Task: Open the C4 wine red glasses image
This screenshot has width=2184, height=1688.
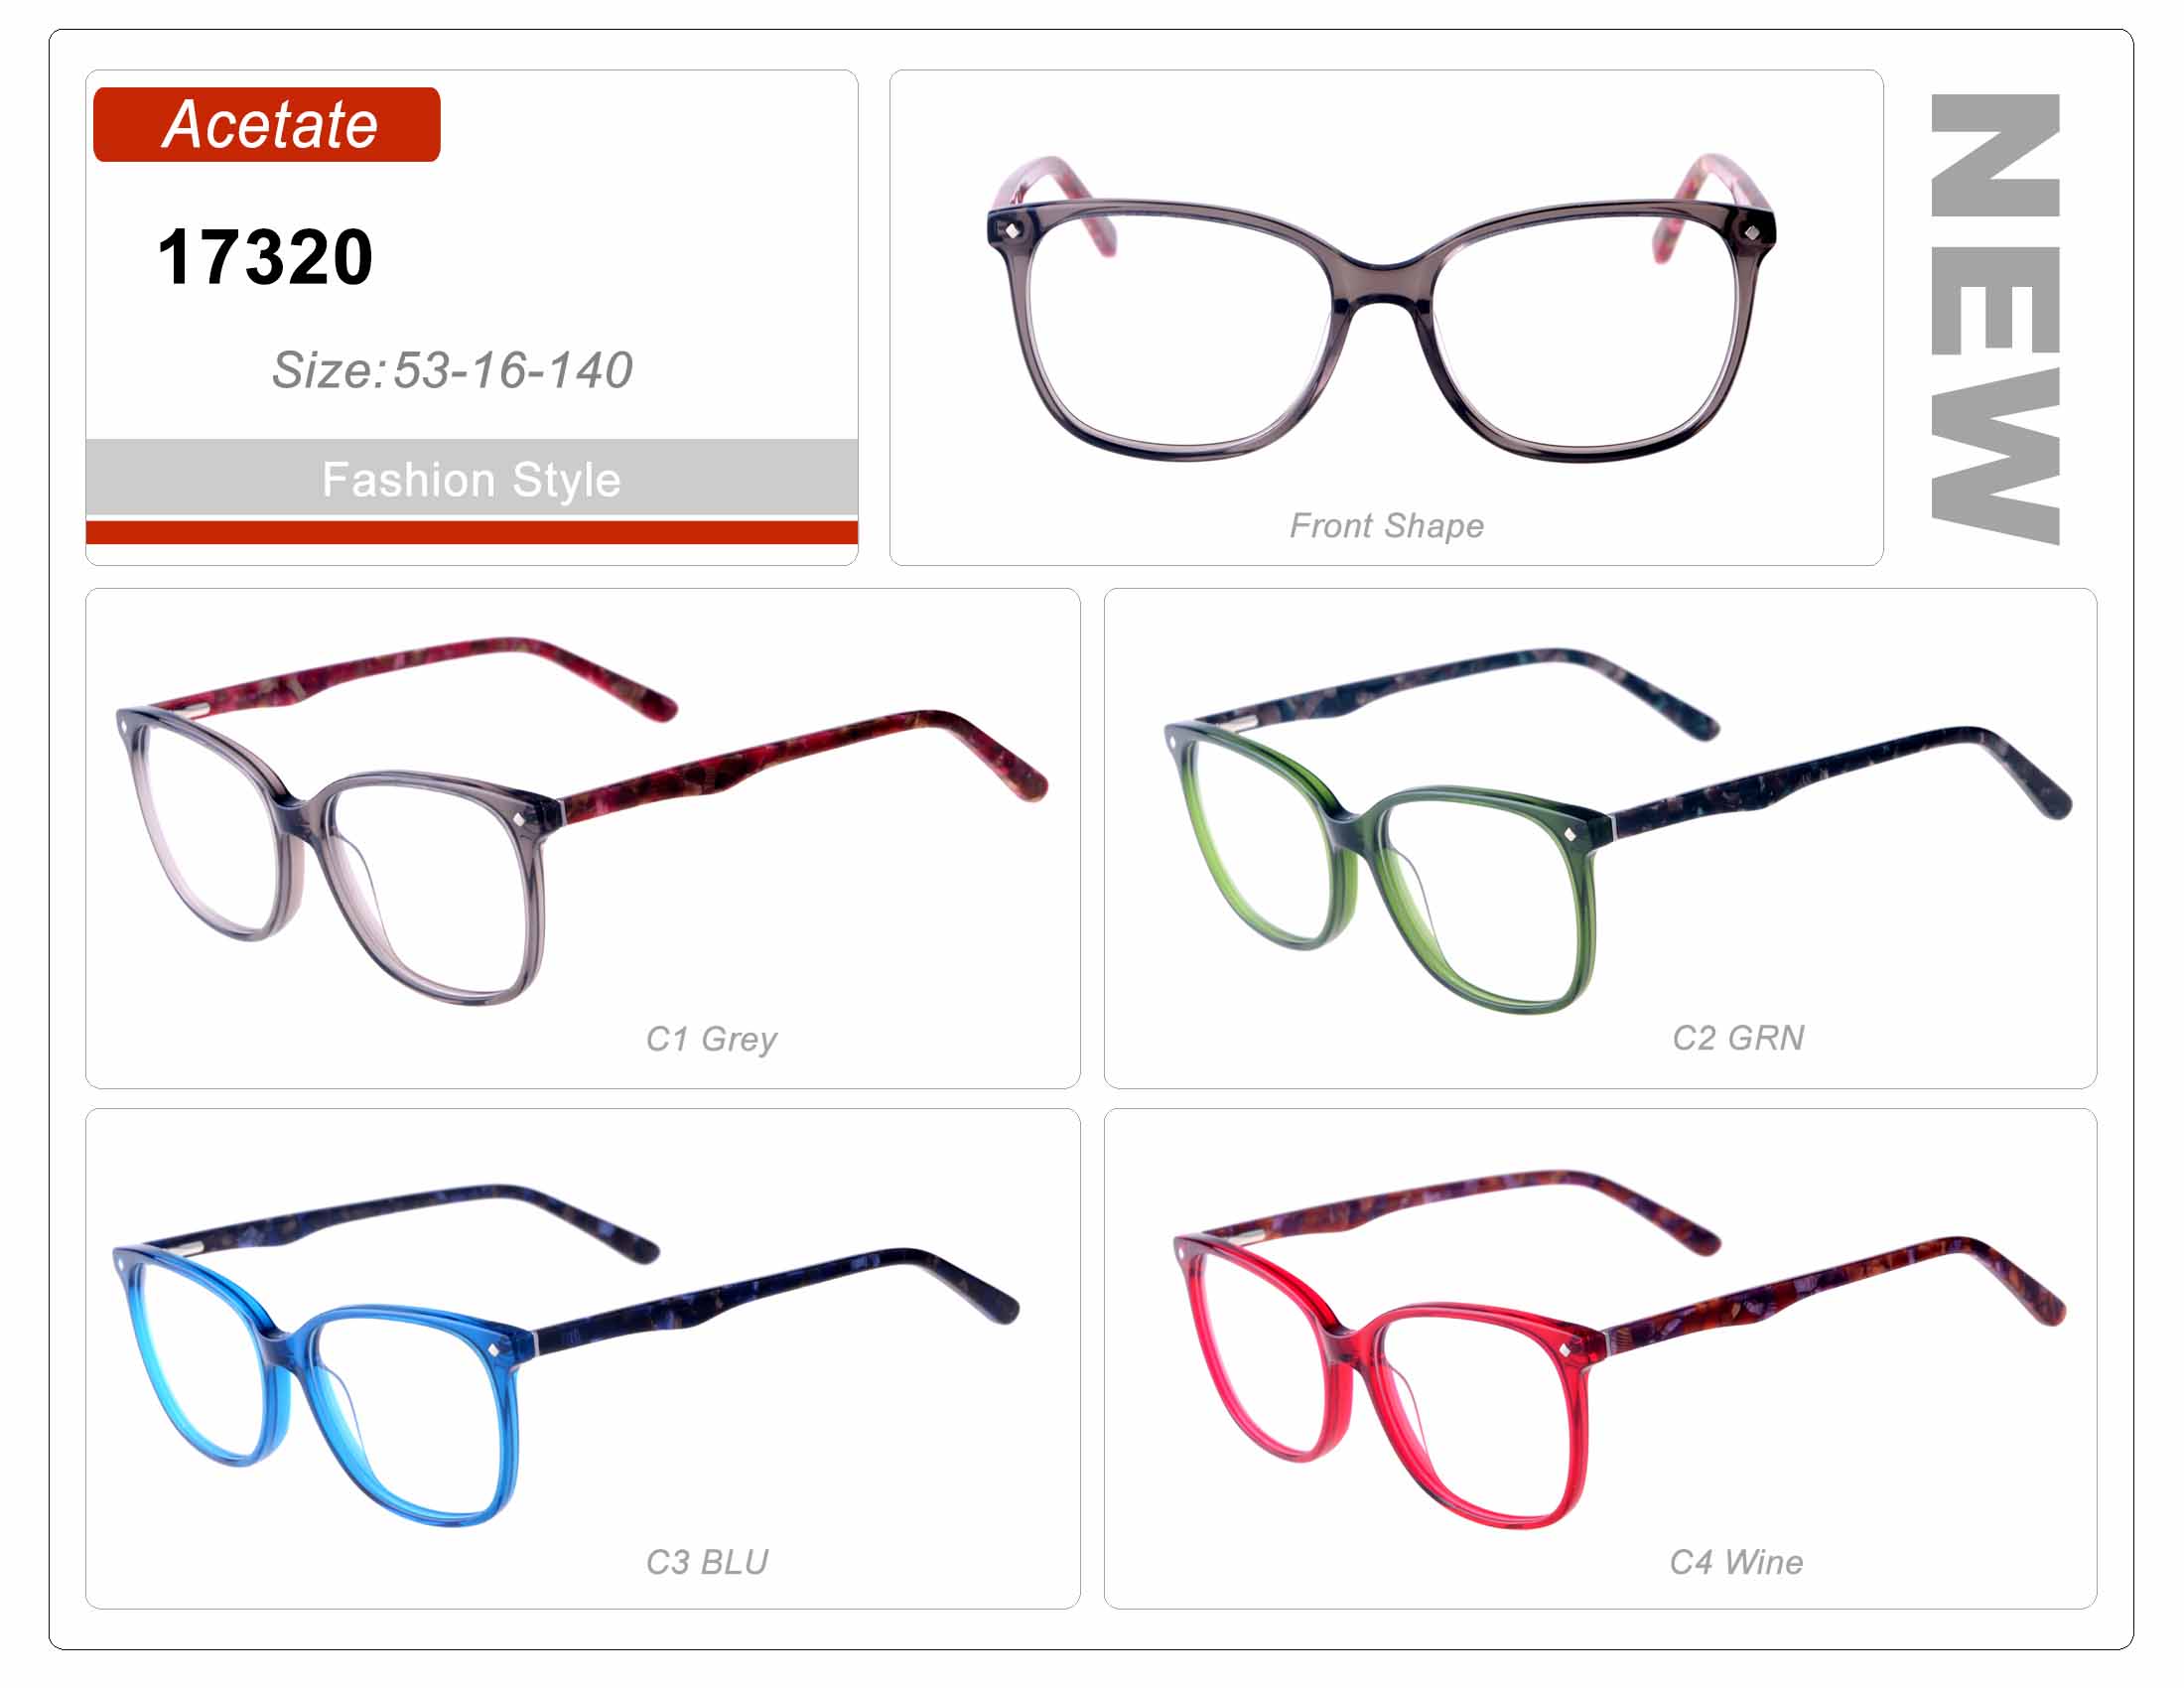Action: click(1619, 1349)
